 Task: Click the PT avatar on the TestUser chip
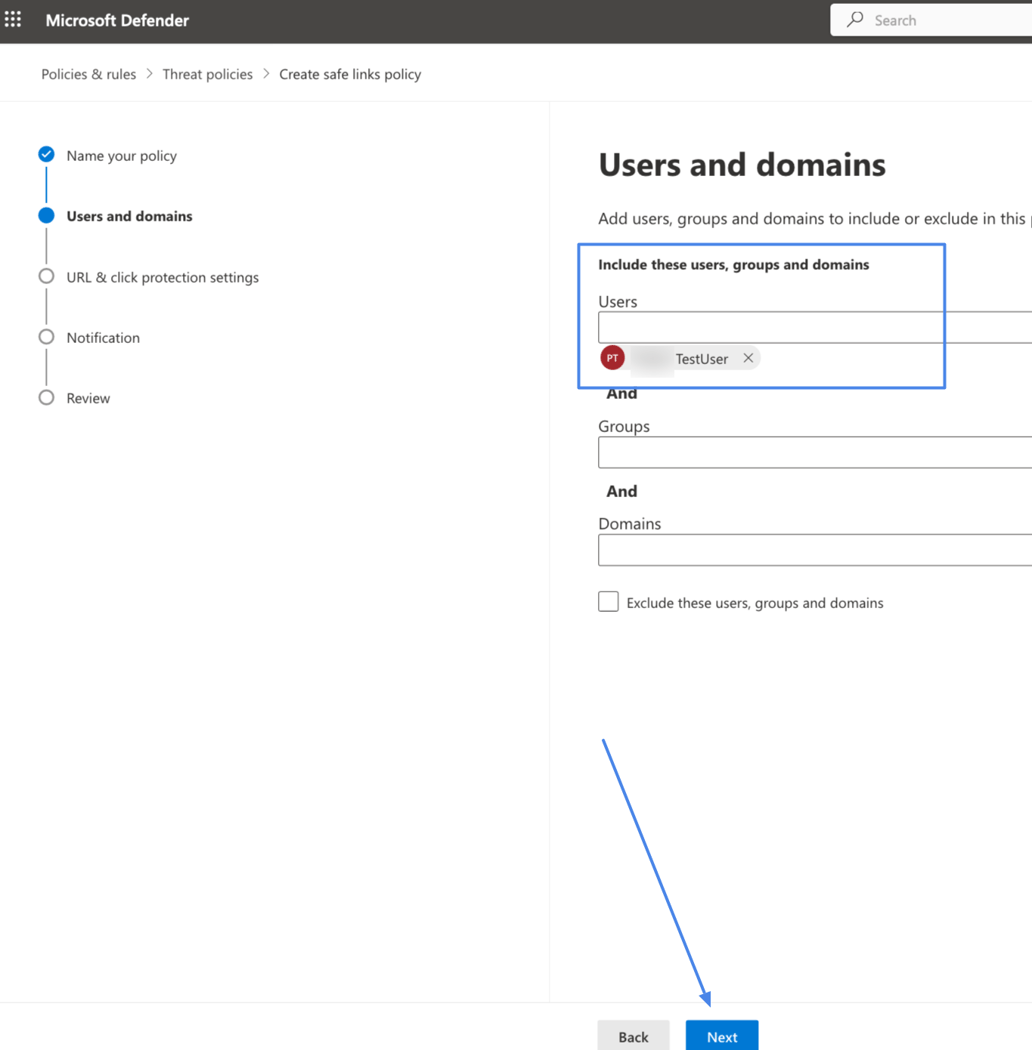[611, 357]
